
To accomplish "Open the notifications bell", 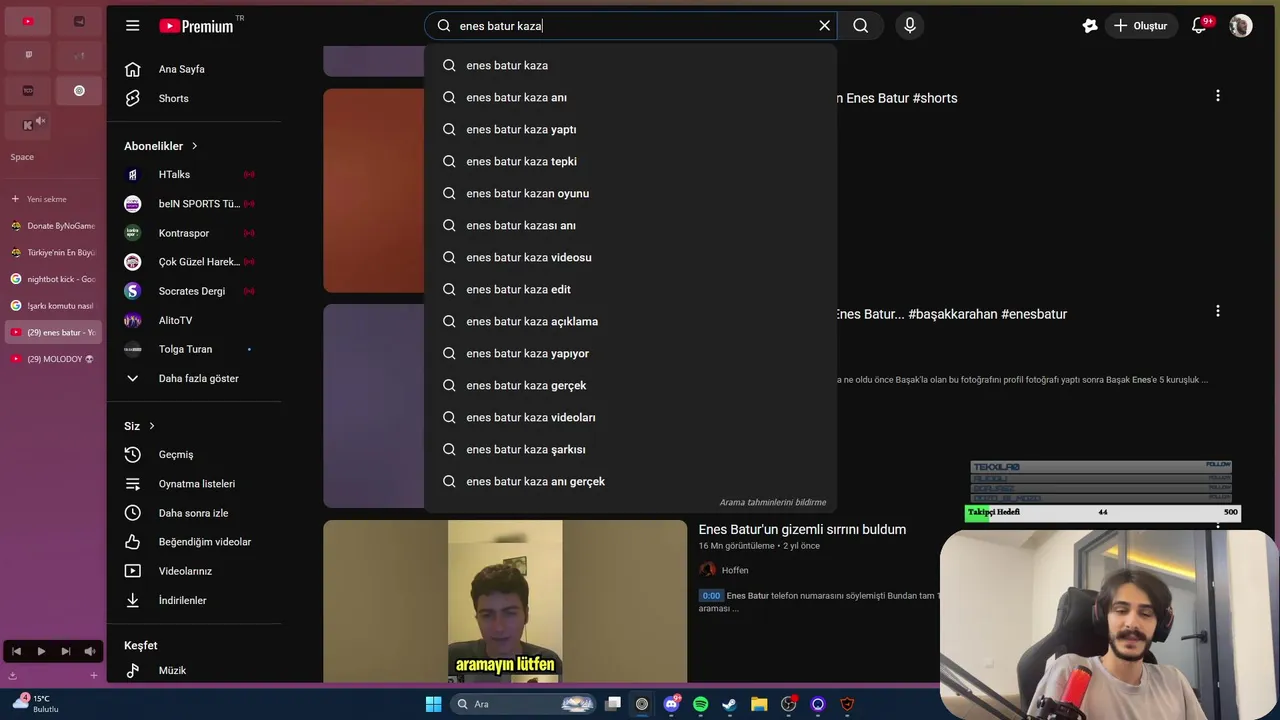I will 1199,26.
